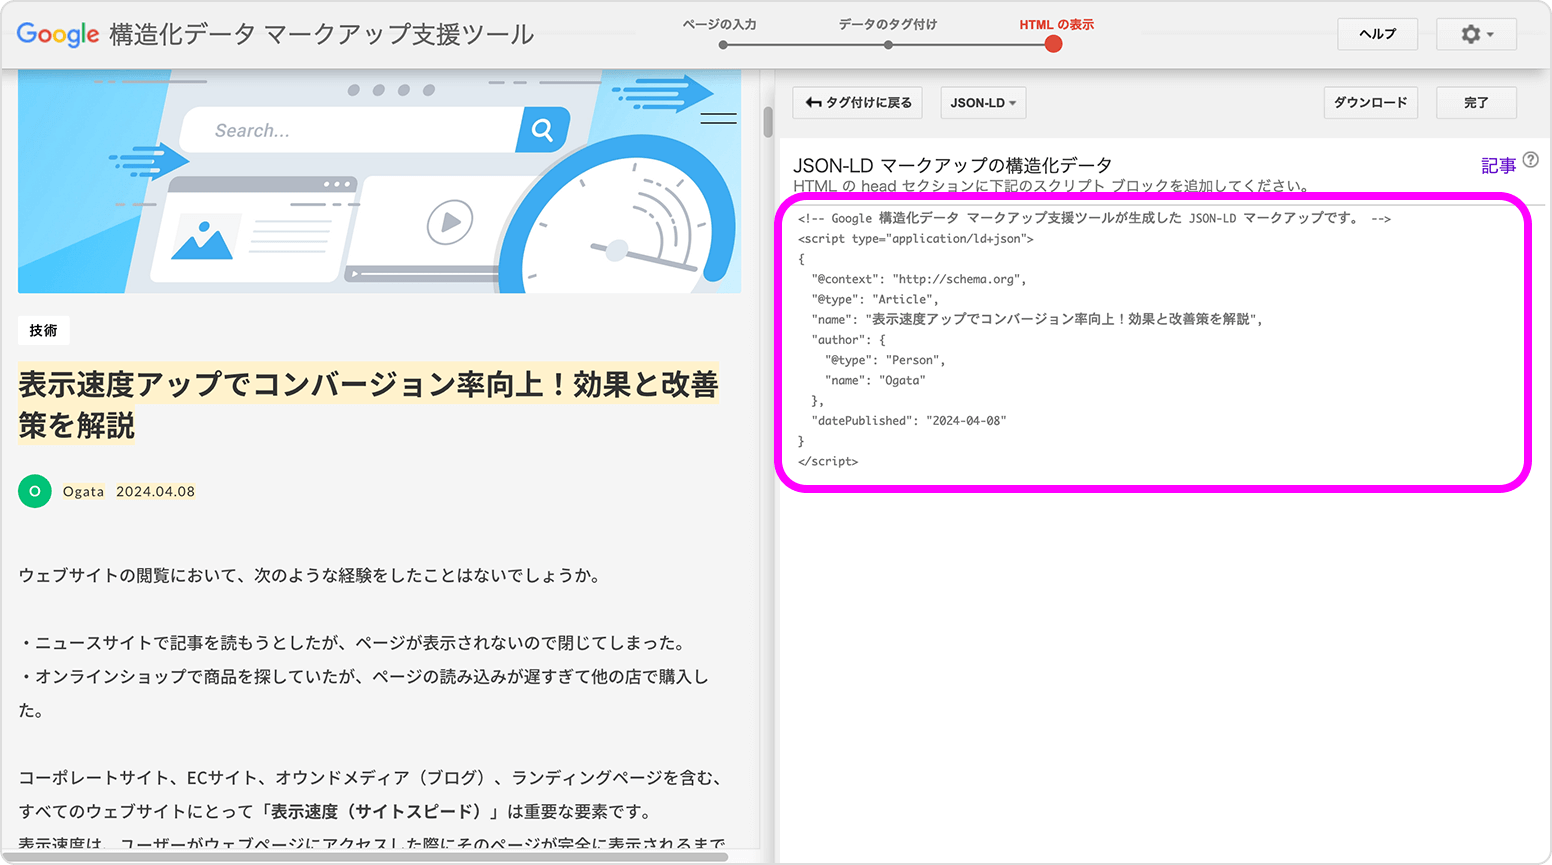Click the highlighted date 2024.04.08
The width and height of the screenshot is (1552, 865).
[155, 492]
